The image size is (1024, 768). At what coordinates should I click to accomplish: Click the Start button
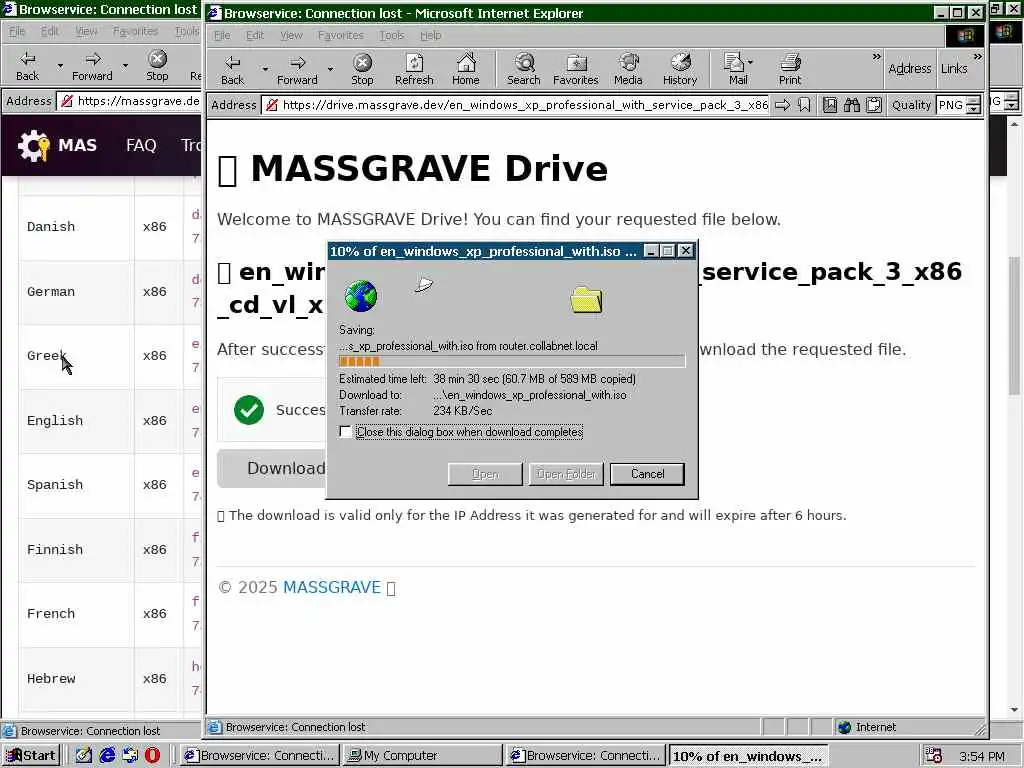click(x=31, y=756)
